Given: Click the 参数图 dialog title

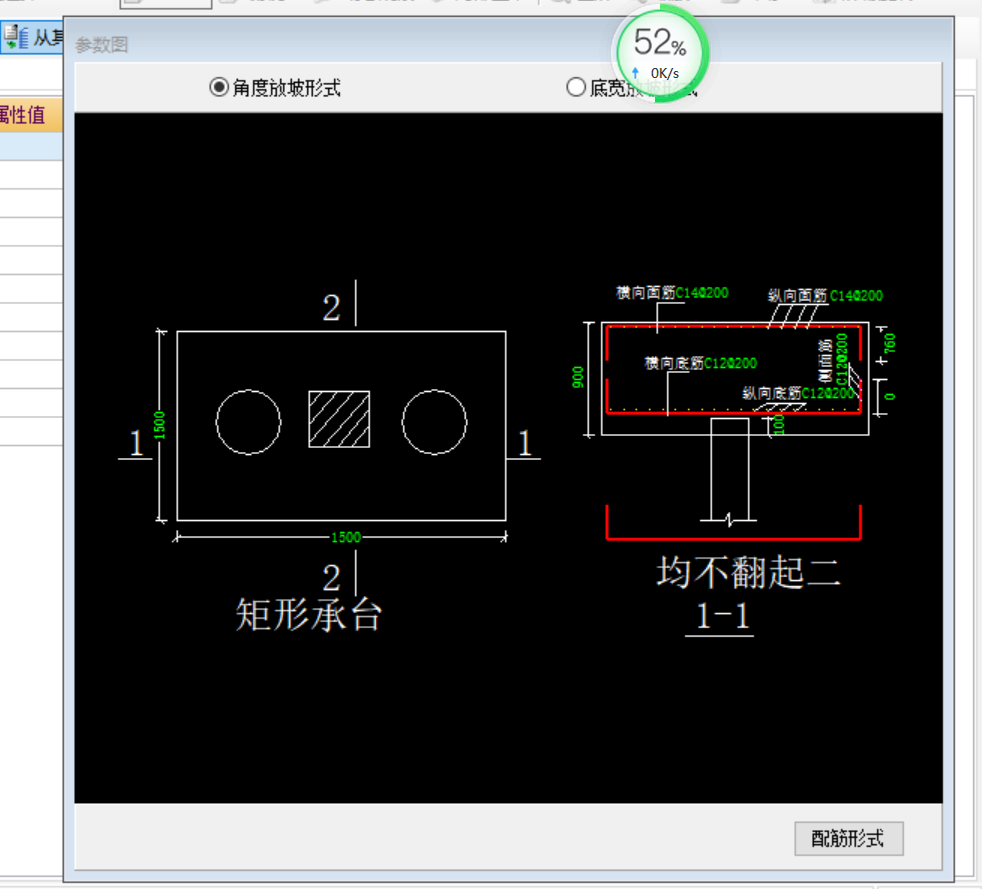Looking at the screenshot, I should pos(101,44).
